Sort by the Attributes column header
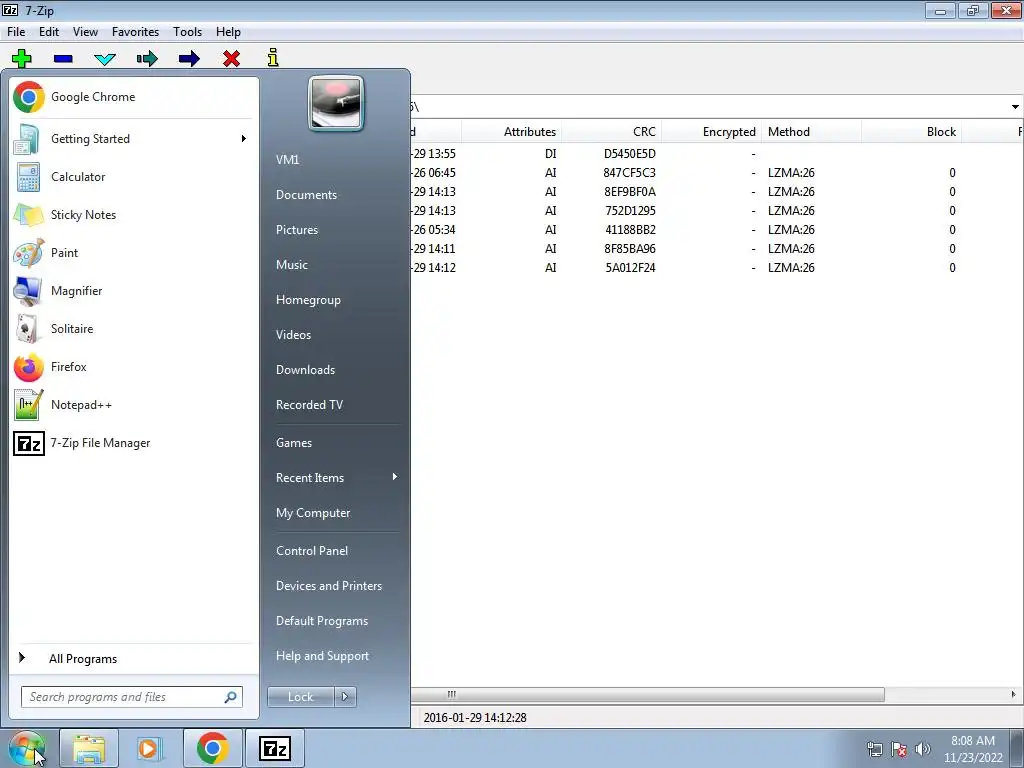 511,132
